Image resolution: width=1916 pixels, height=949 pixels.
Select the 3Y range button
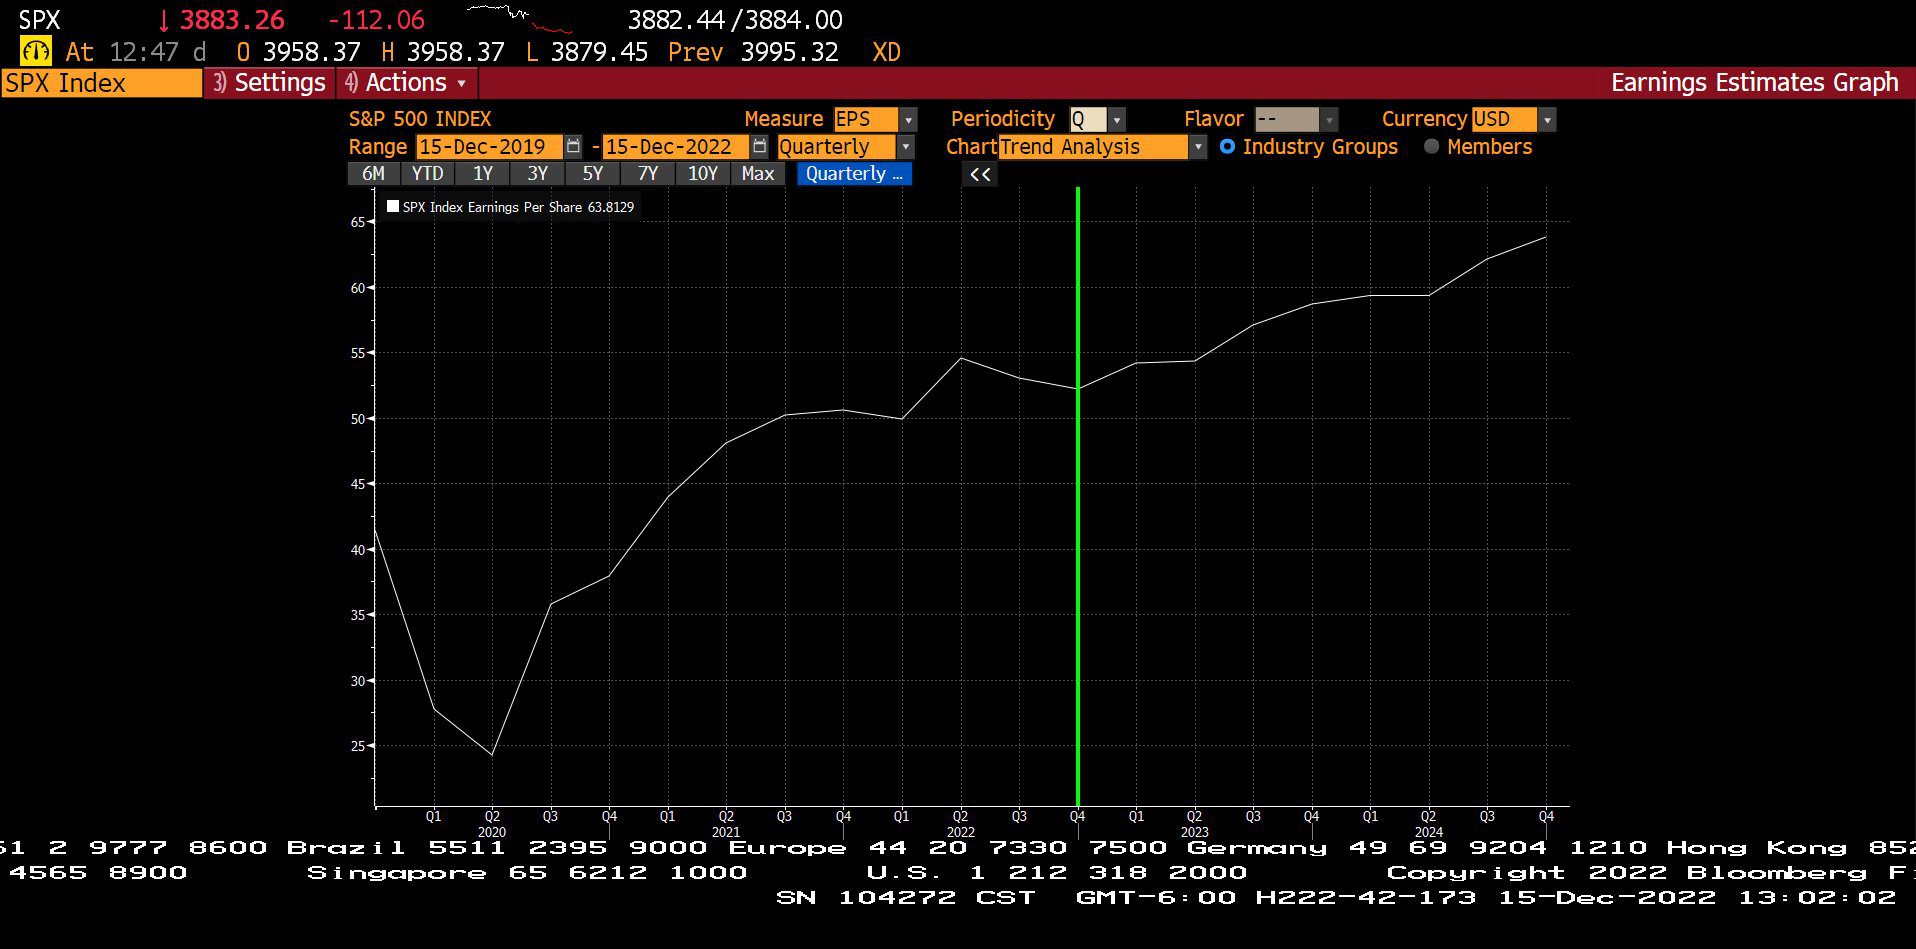[538, 174]
